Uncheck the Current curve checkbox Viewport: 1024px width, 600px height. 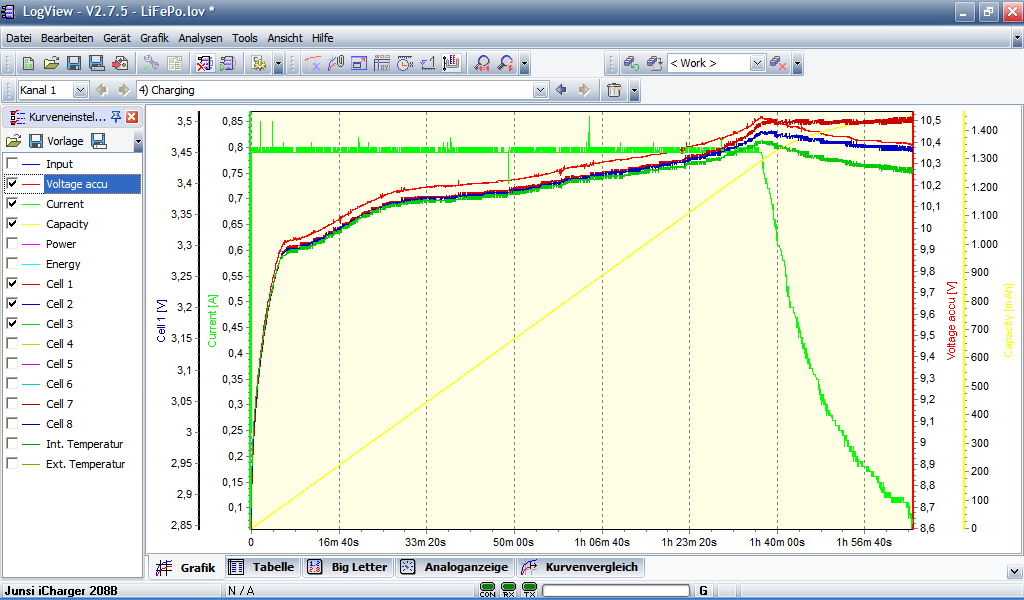point(12,203)
